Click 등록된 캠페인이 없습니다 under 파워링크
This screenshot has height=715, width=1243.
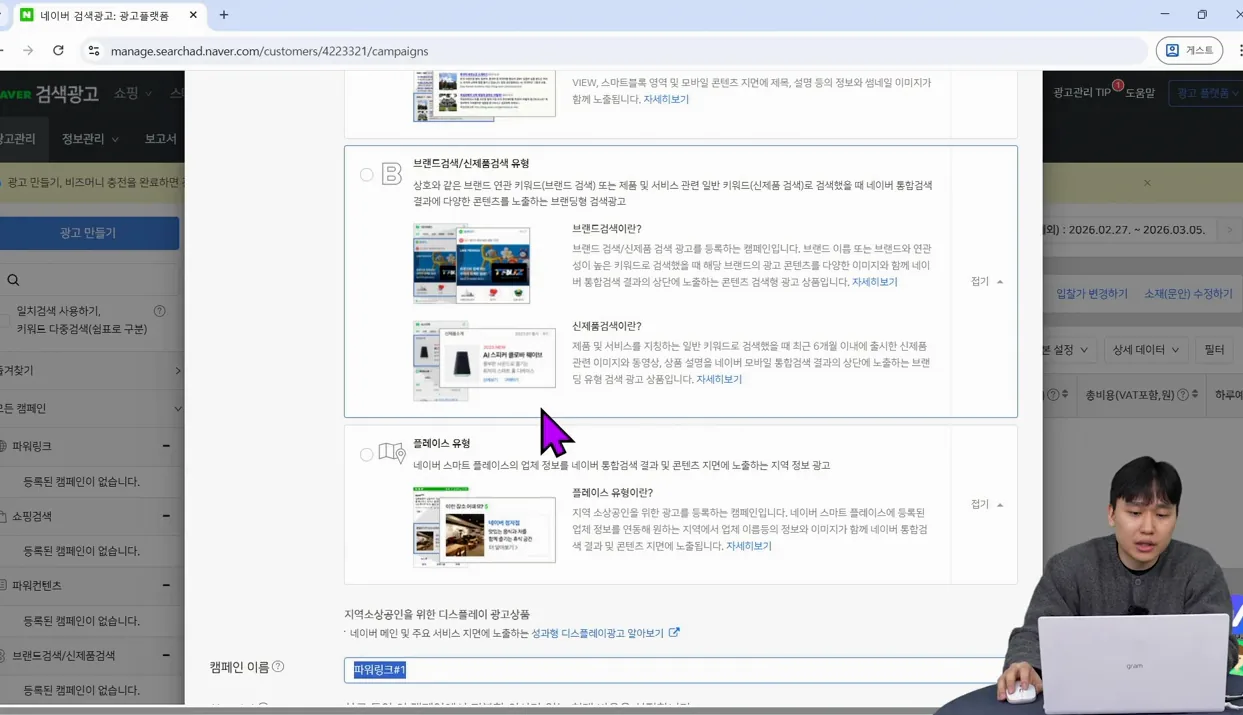(82, 482)
